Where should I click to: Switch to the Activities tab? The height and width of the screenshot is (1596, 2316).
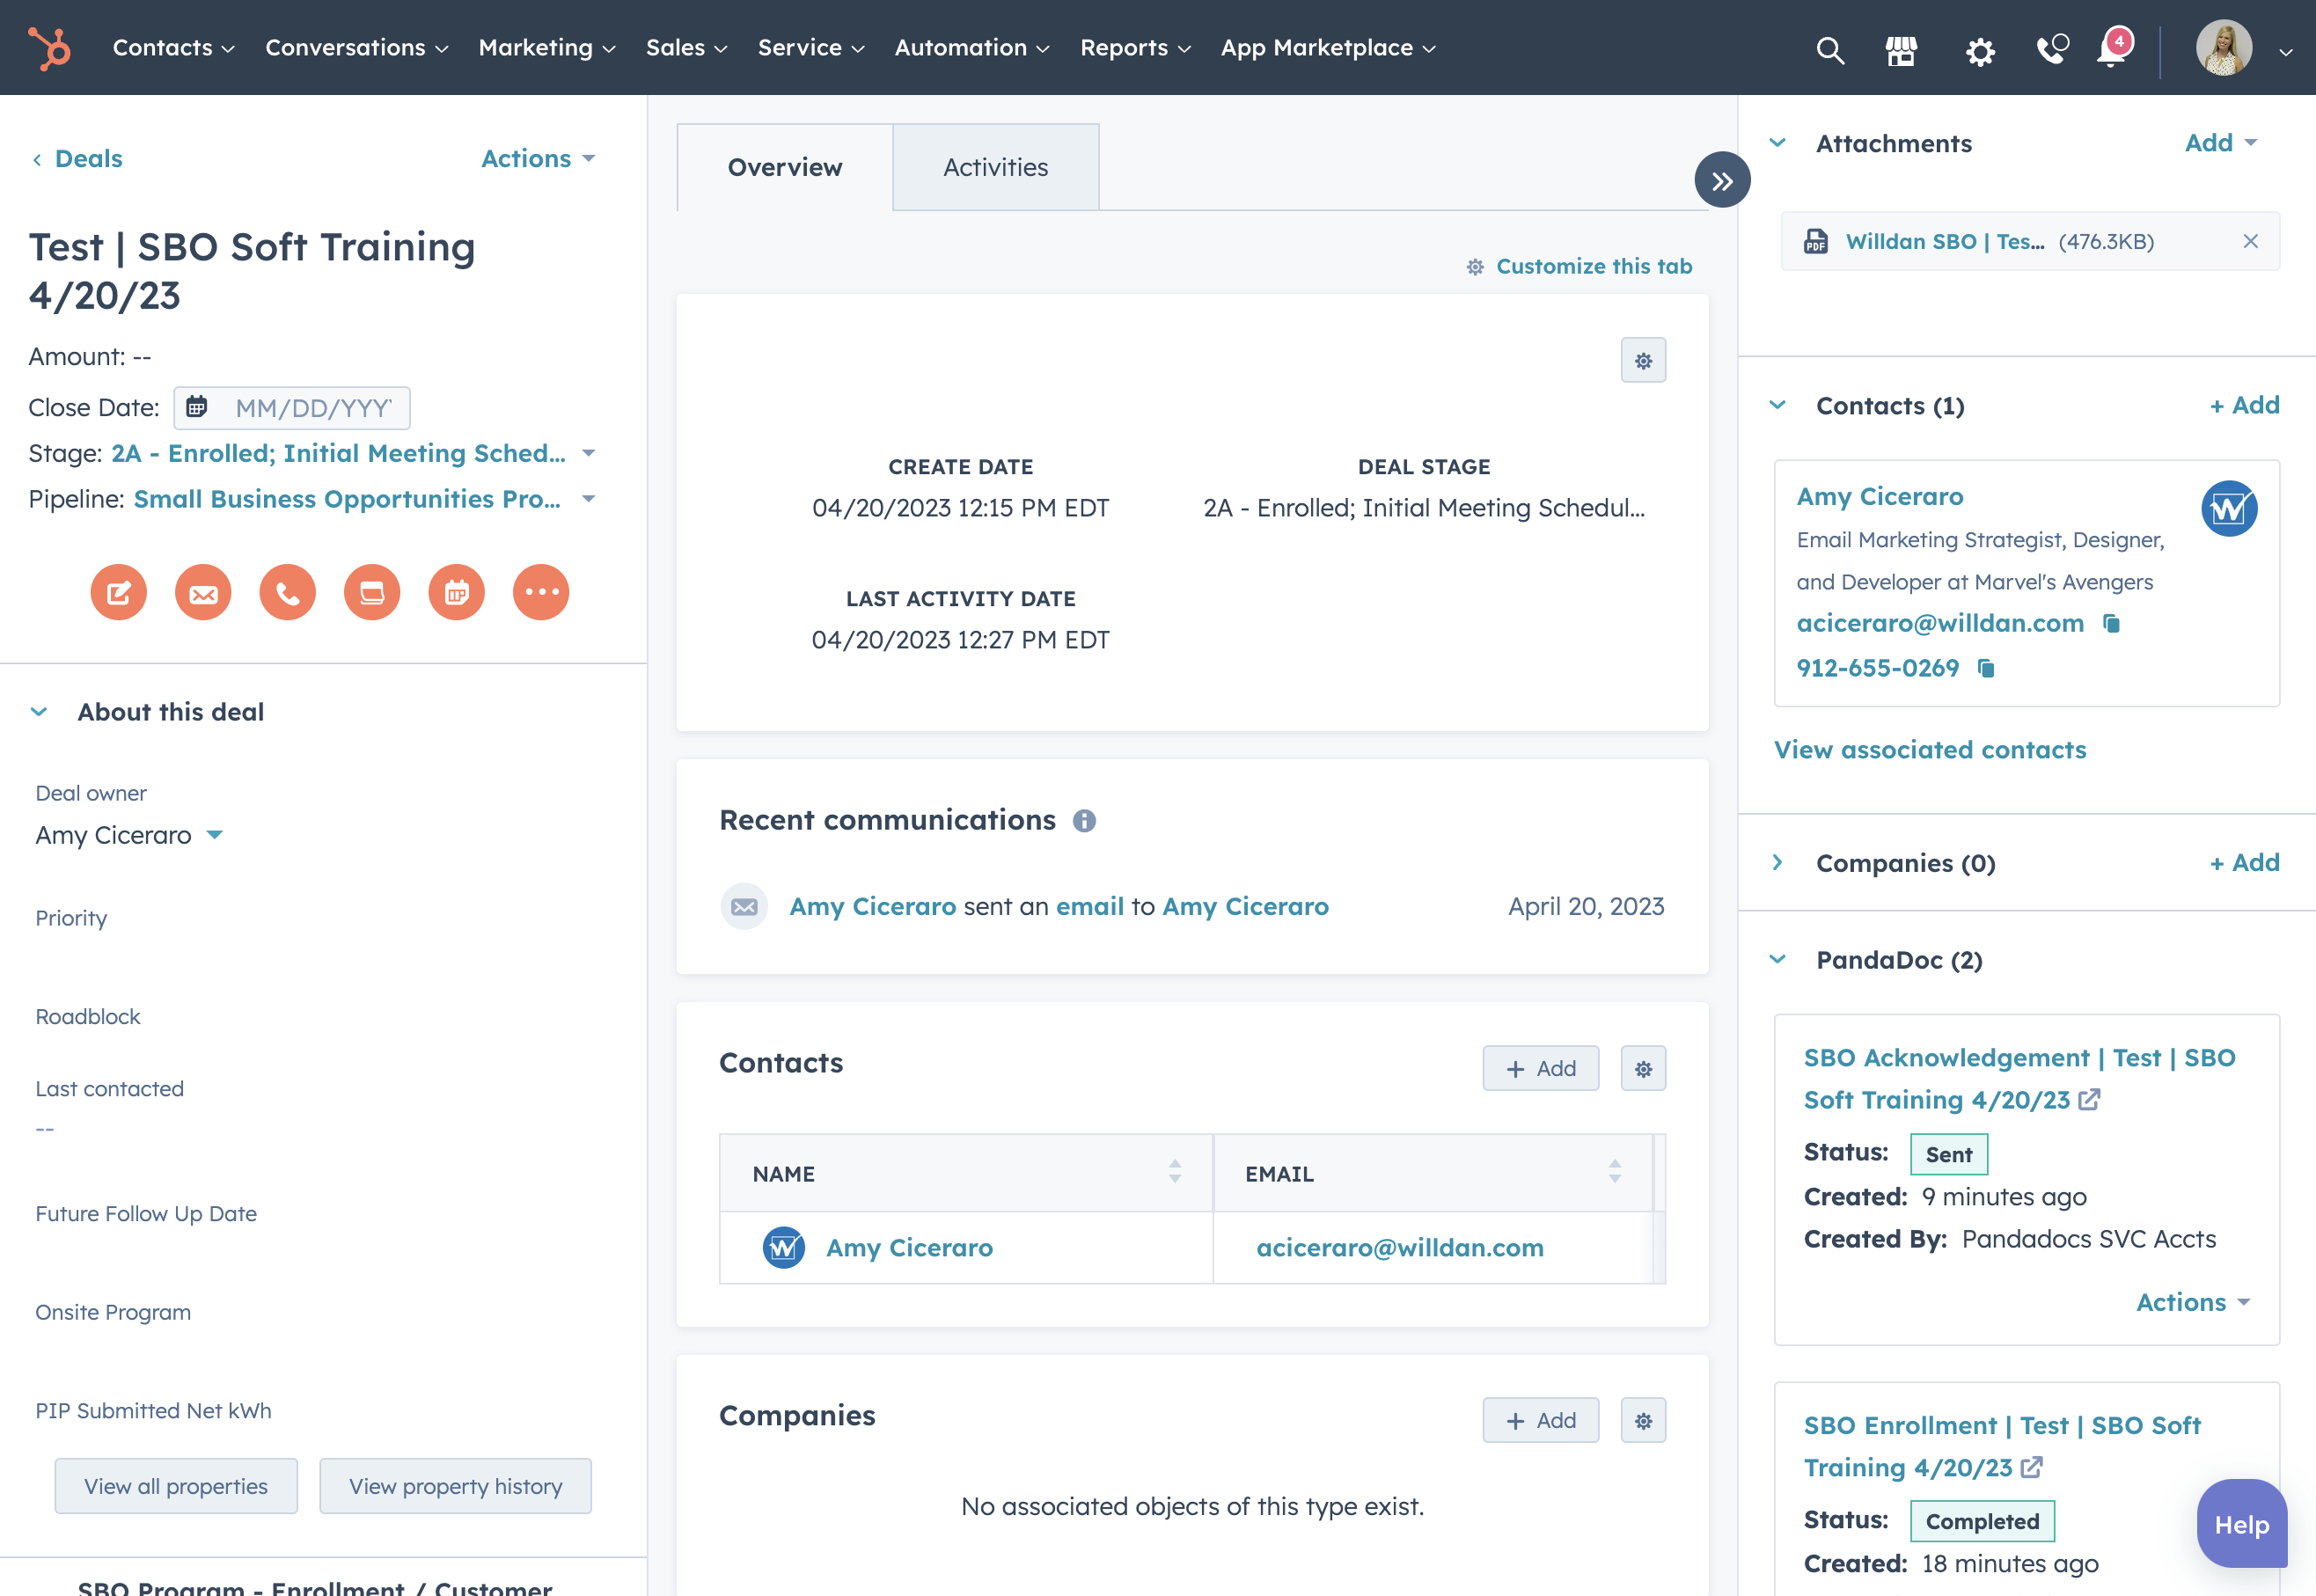995,167
